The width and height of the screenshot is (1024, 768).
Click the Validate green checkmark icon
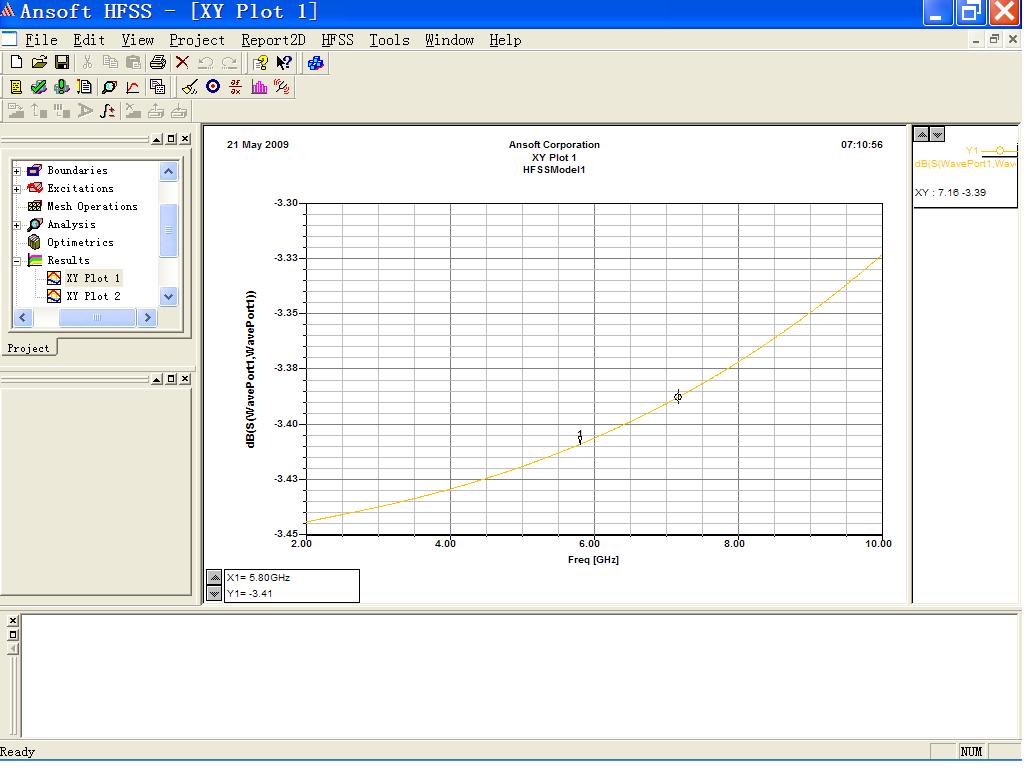[39, 87]
